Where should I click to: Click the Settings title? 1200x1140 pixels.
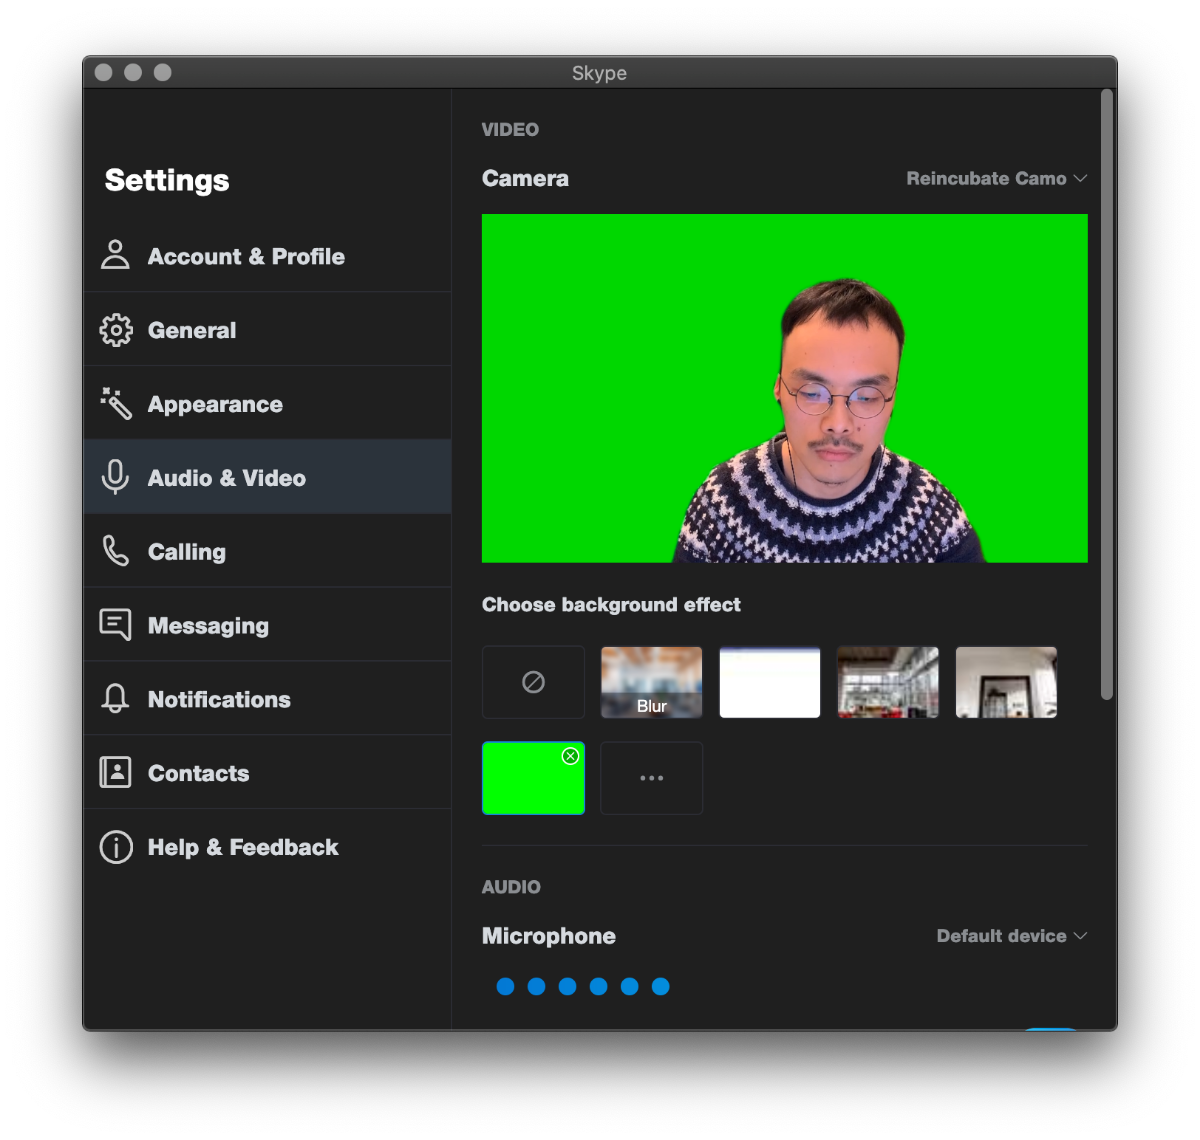[167, 180]
